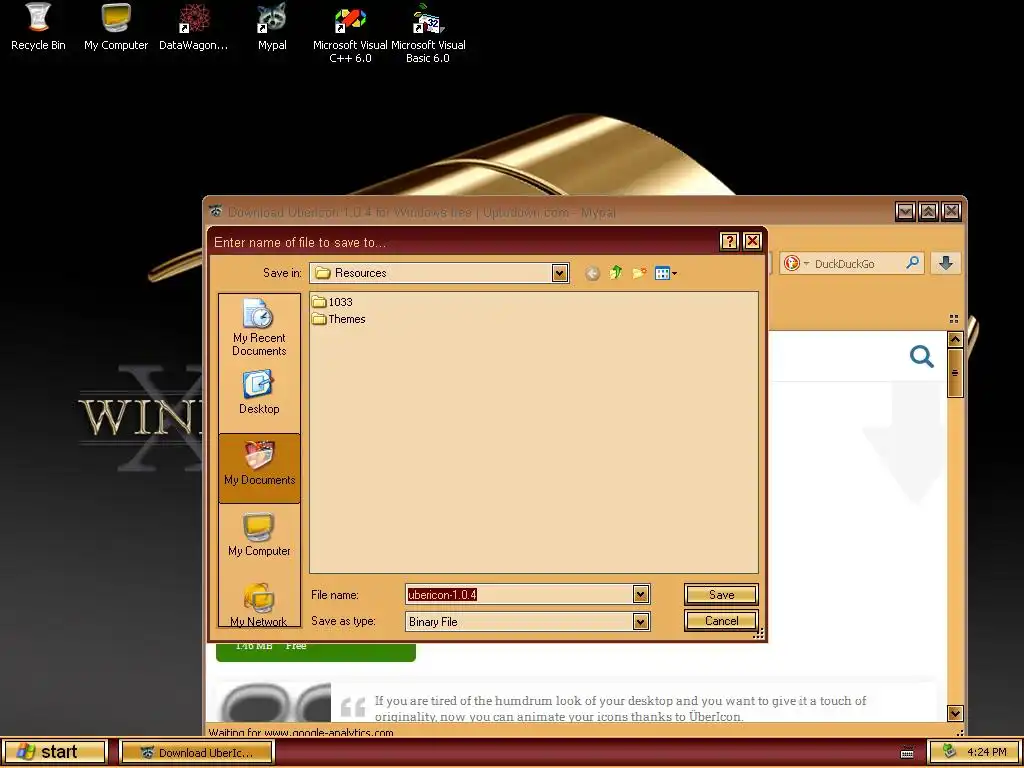The image size is (1024, 768).
Task: Click the dialog Help question-mark button
Action: 729,242
